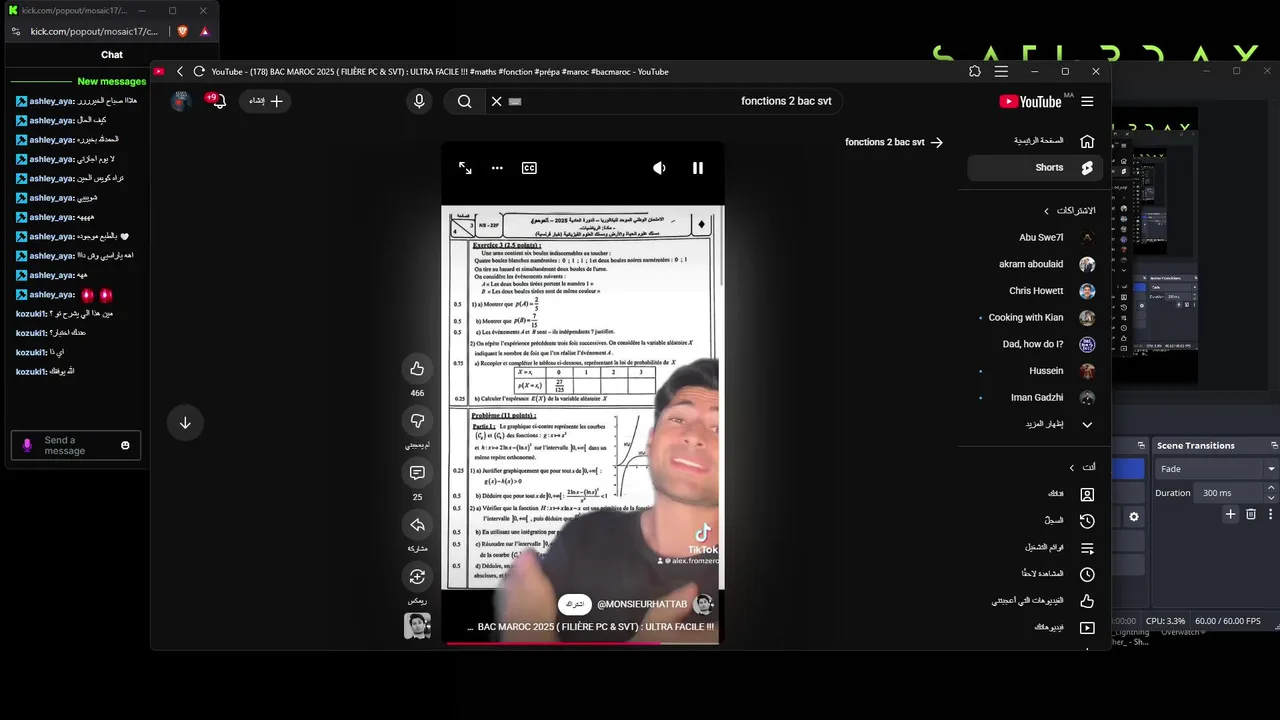
Task: Toggle closed captions on the Short
Action: pos(529,168)
